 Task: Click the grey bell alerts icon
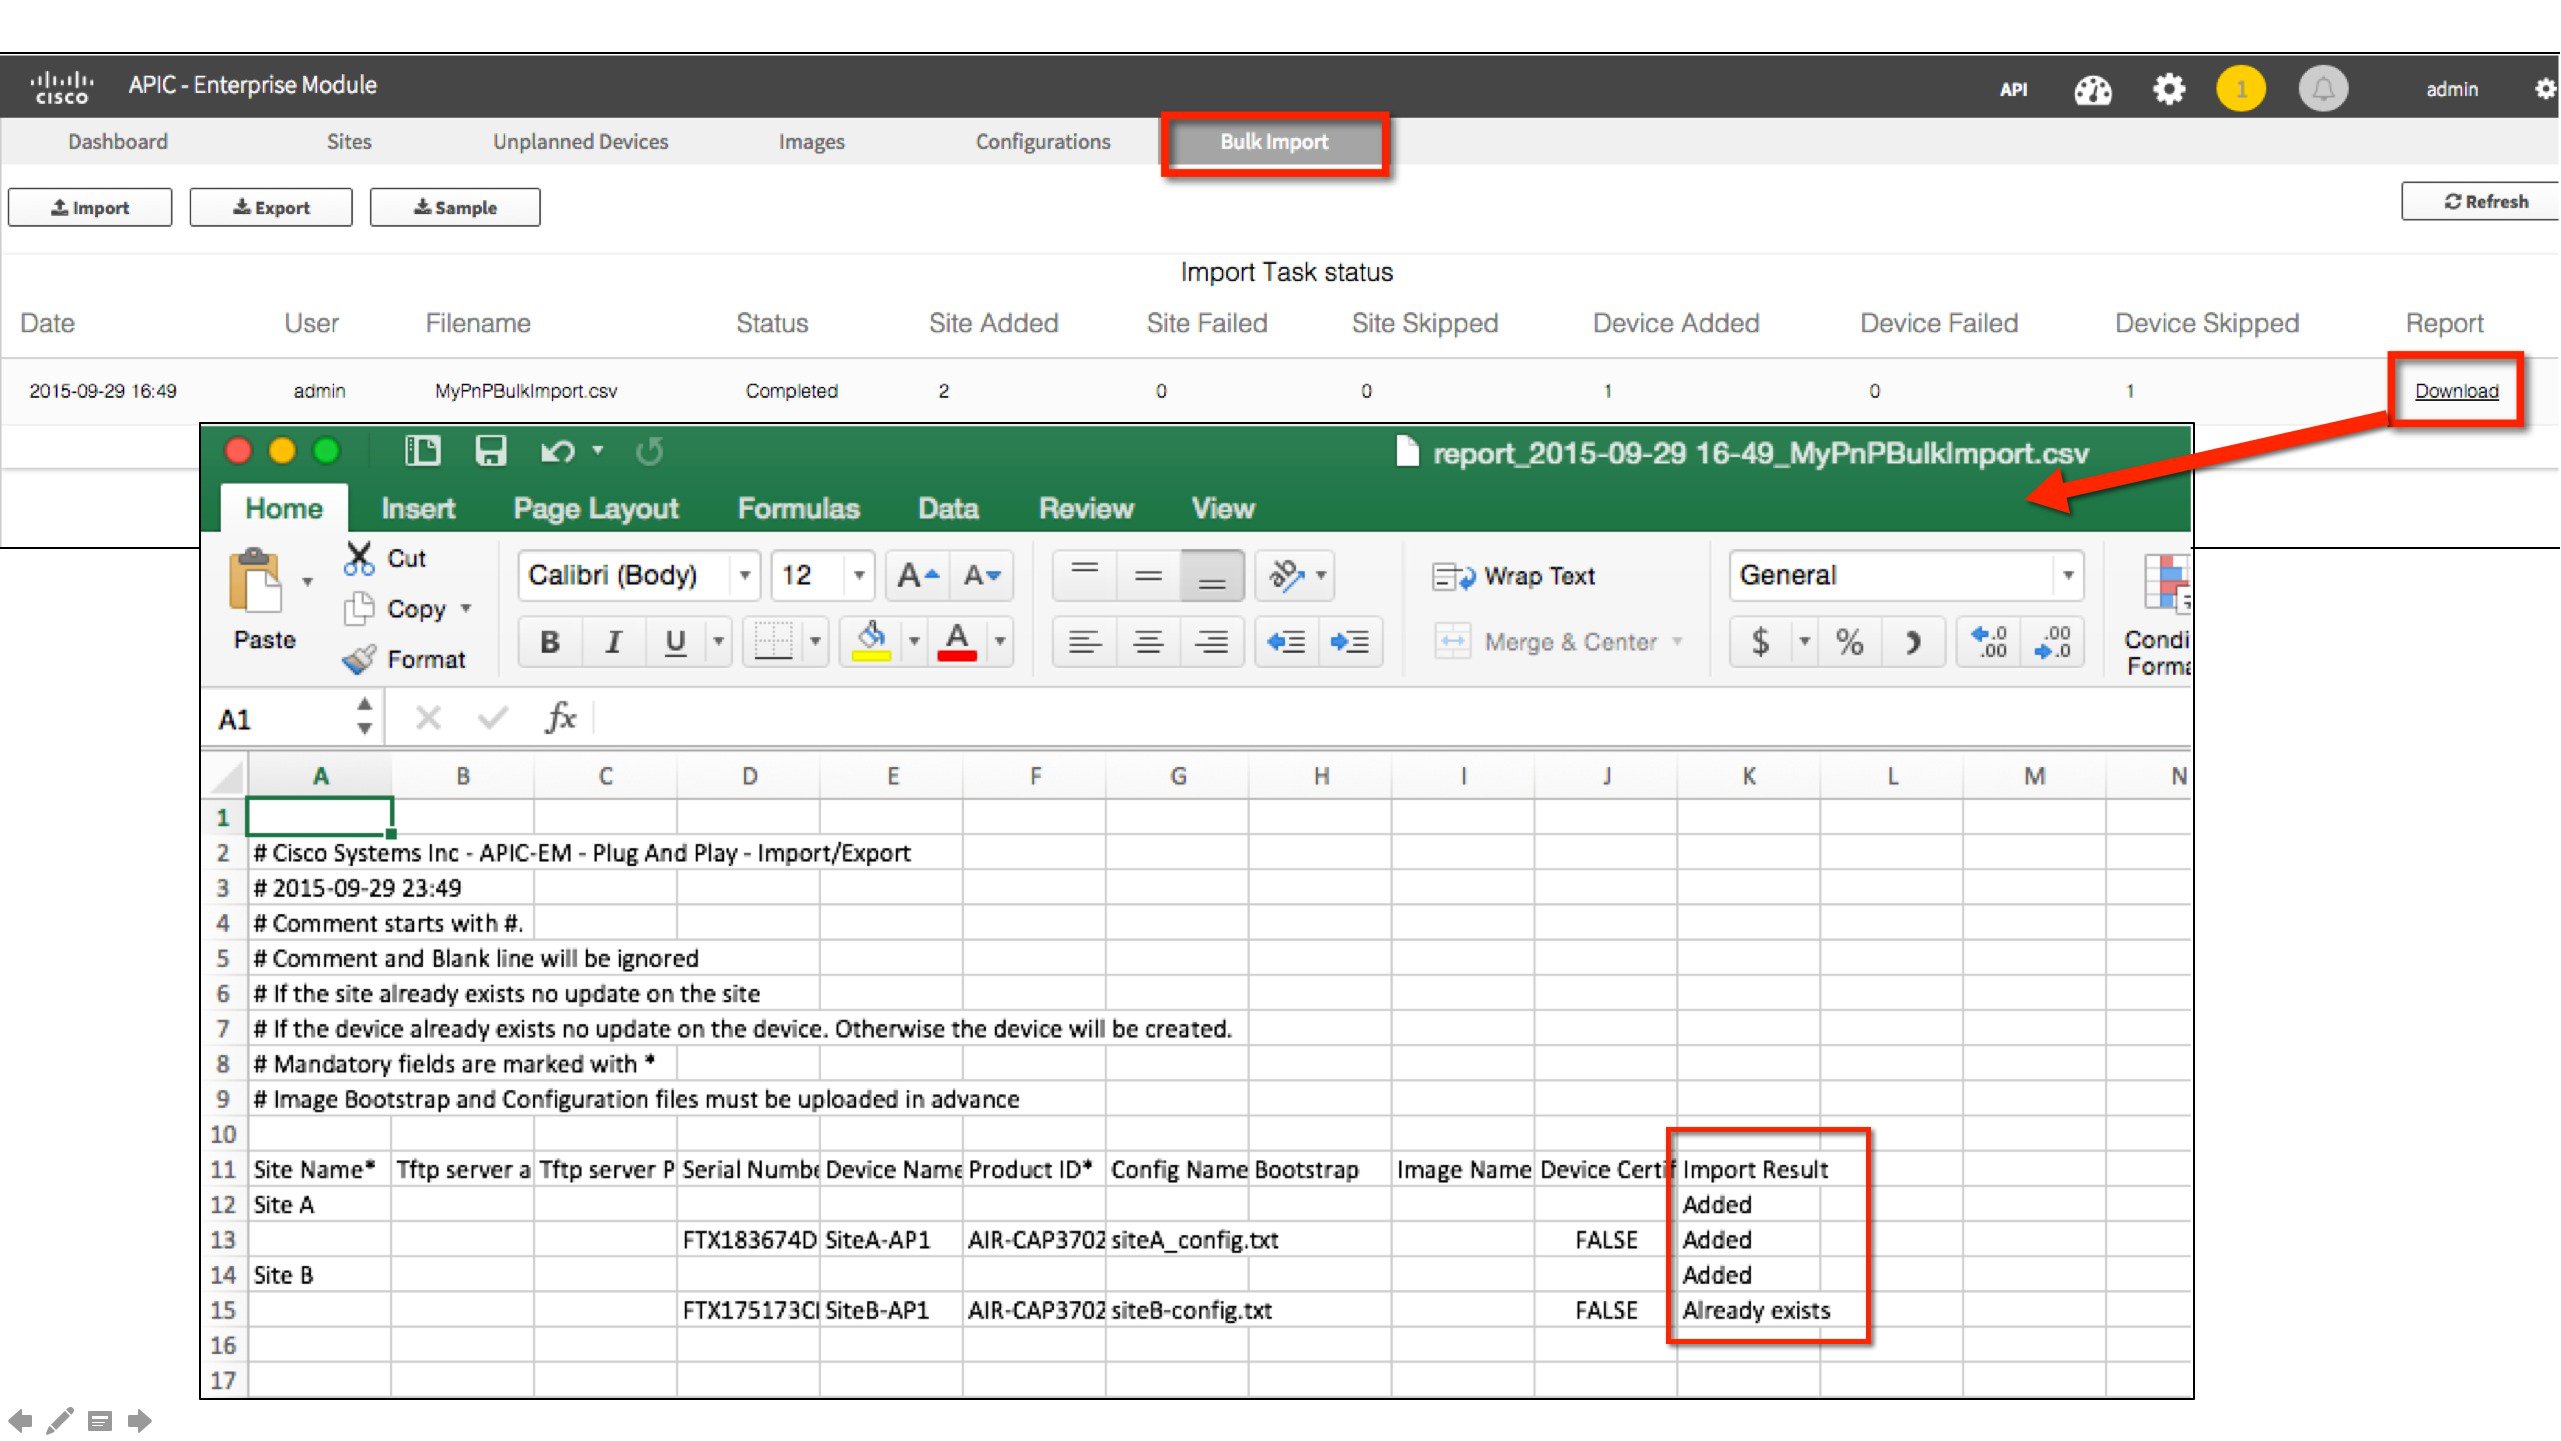[2322, 89]
